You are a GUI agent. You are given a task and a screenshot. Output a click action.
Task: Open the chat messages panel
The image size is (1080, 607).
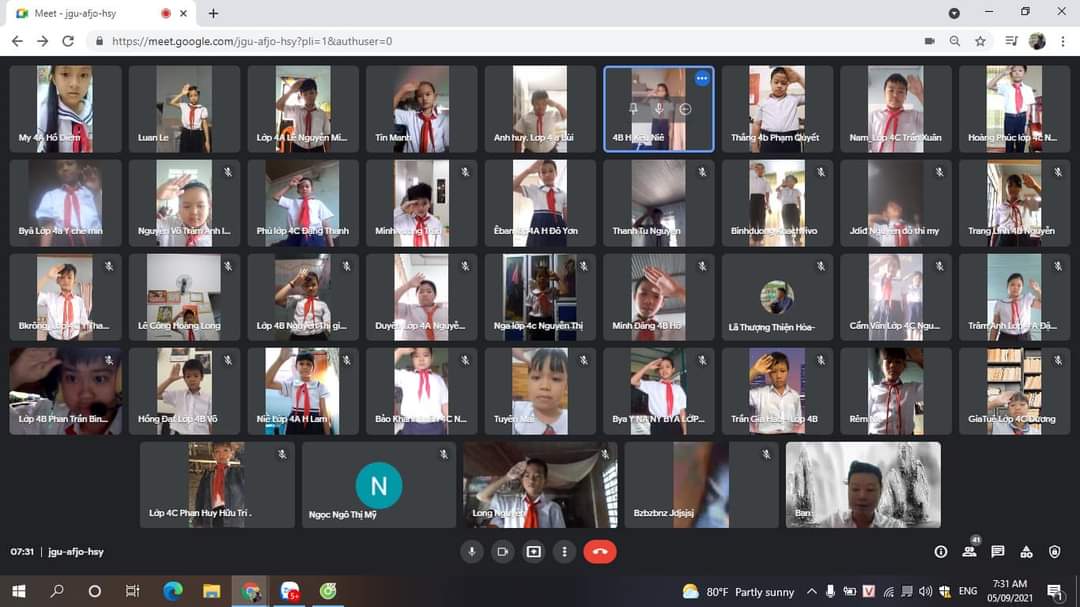tap(998, 551)
